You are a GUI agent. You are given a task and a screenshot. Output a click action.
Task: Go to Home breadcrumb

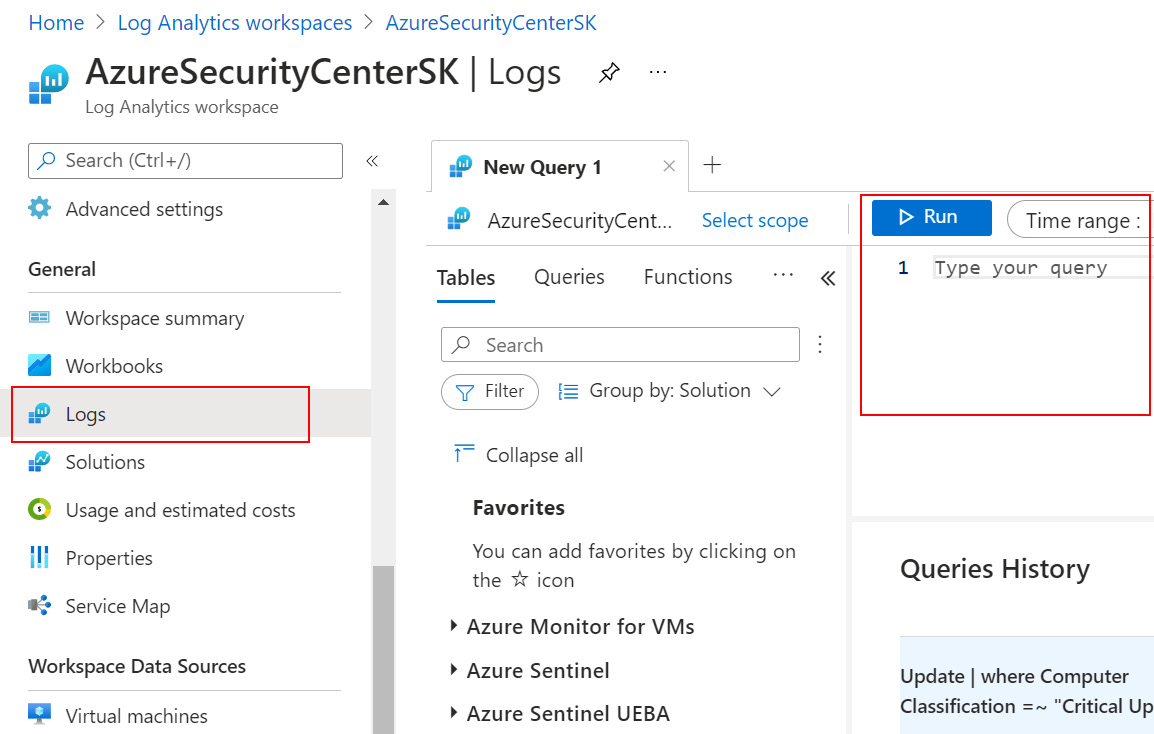point(56,23)
